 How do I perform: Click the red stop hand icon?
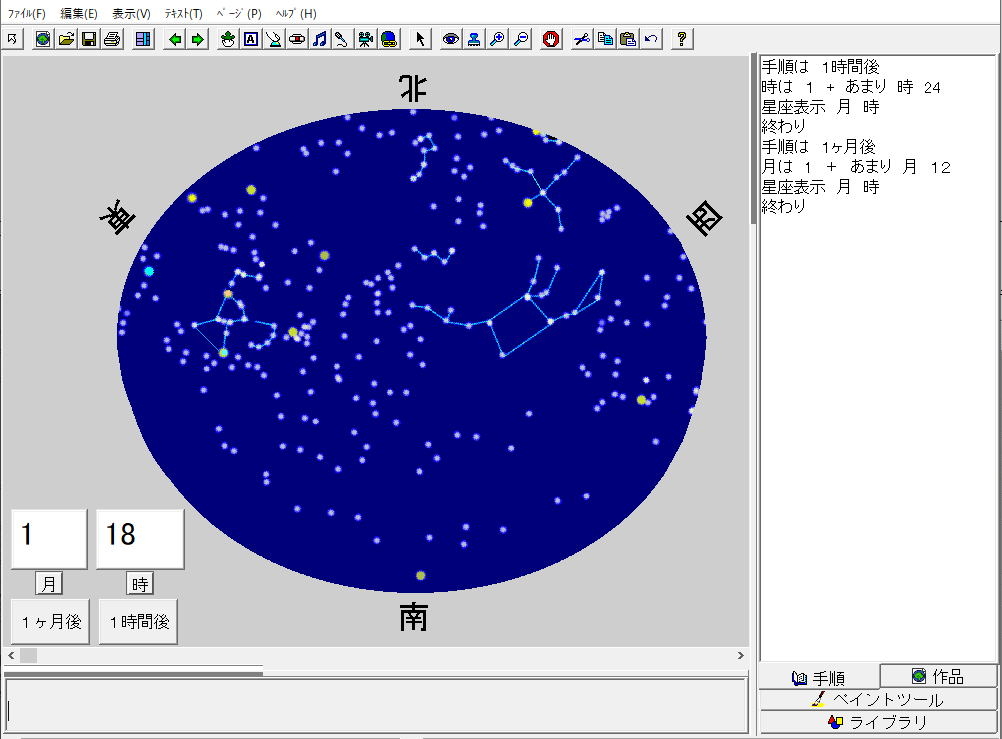pyautogui.click(x=551, y=39)
